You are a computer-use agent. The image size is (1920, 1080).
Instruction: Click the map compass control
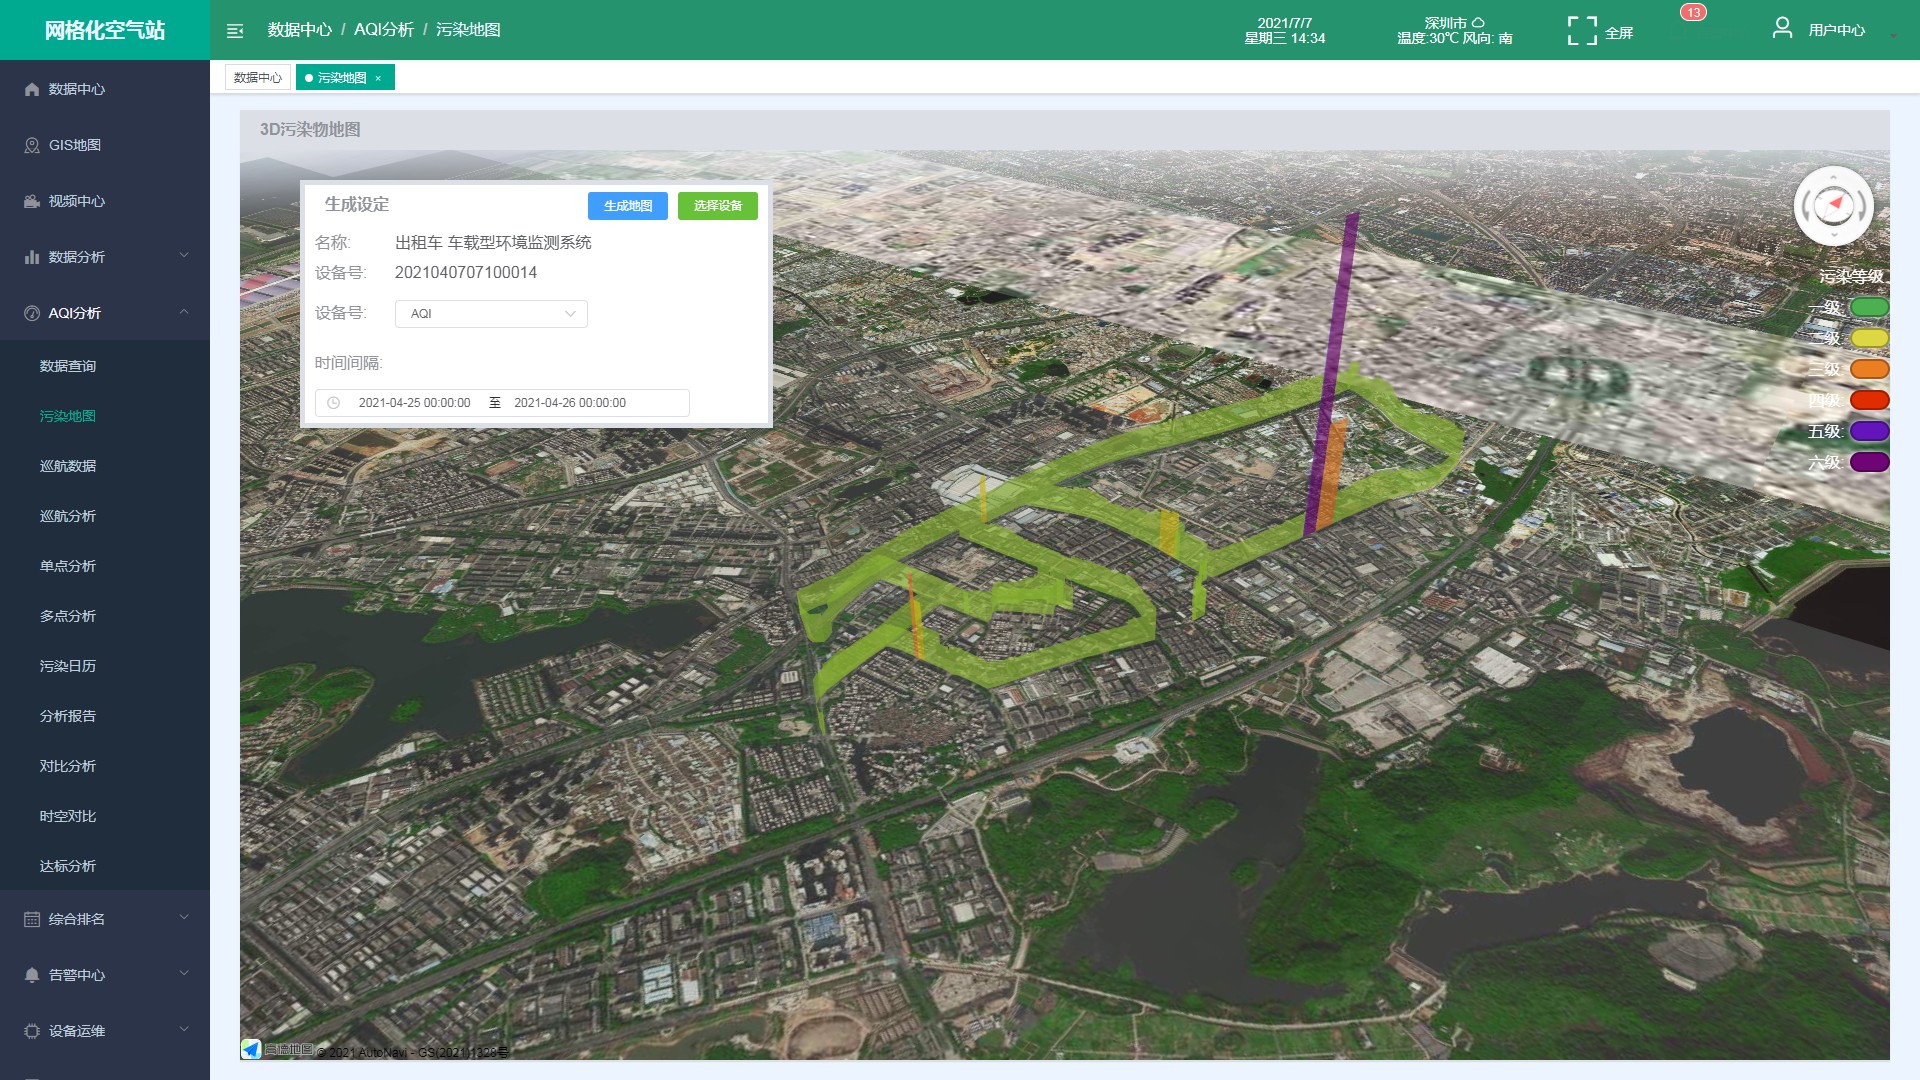[1834, 206]
